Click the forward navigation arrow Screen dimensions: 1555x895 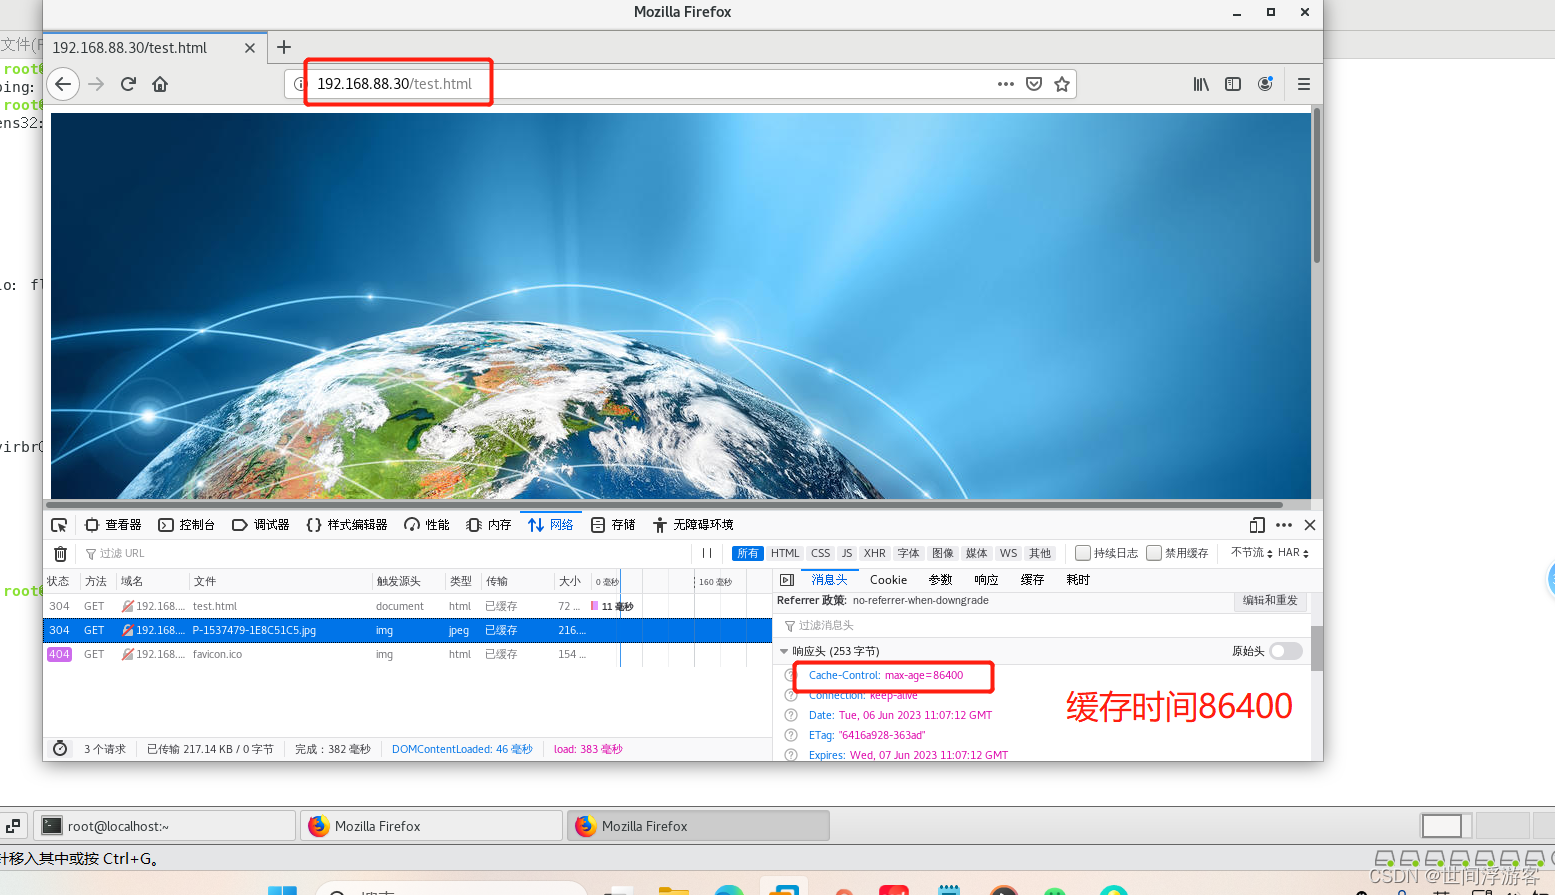point(96,84)
